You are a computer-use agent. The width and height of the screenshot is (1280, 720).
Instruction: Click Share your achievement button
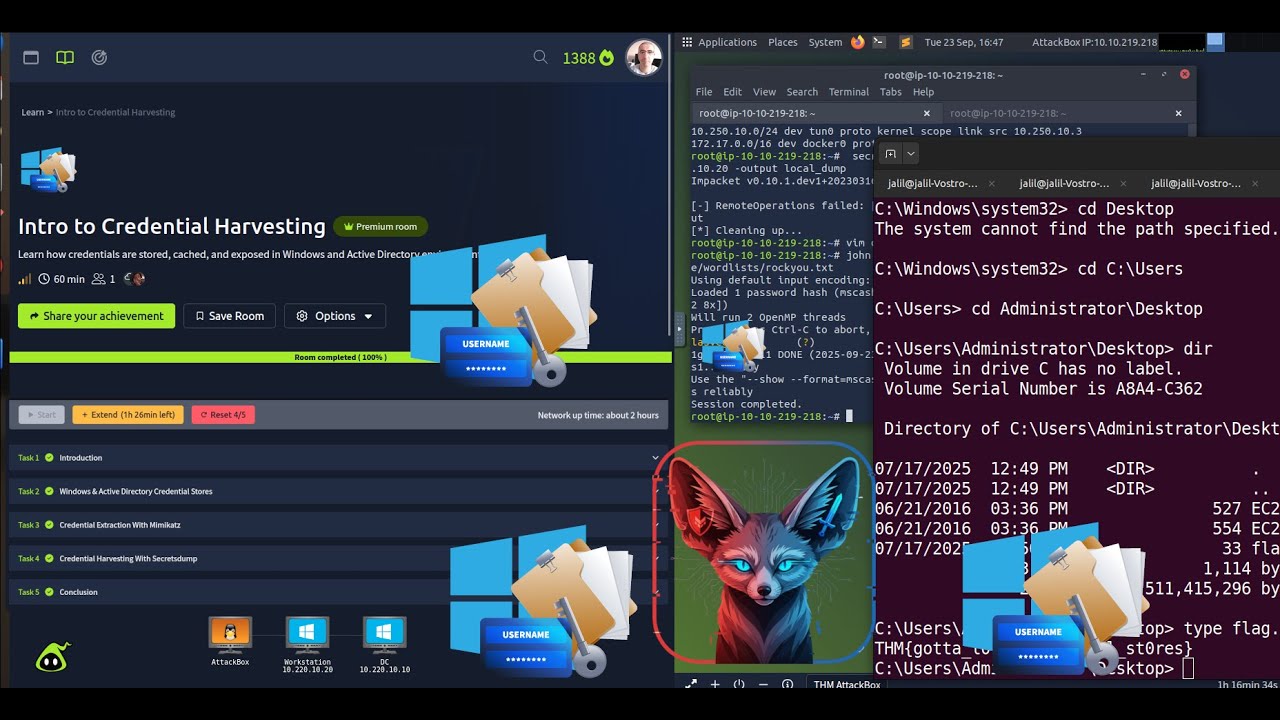coord(96,316)
